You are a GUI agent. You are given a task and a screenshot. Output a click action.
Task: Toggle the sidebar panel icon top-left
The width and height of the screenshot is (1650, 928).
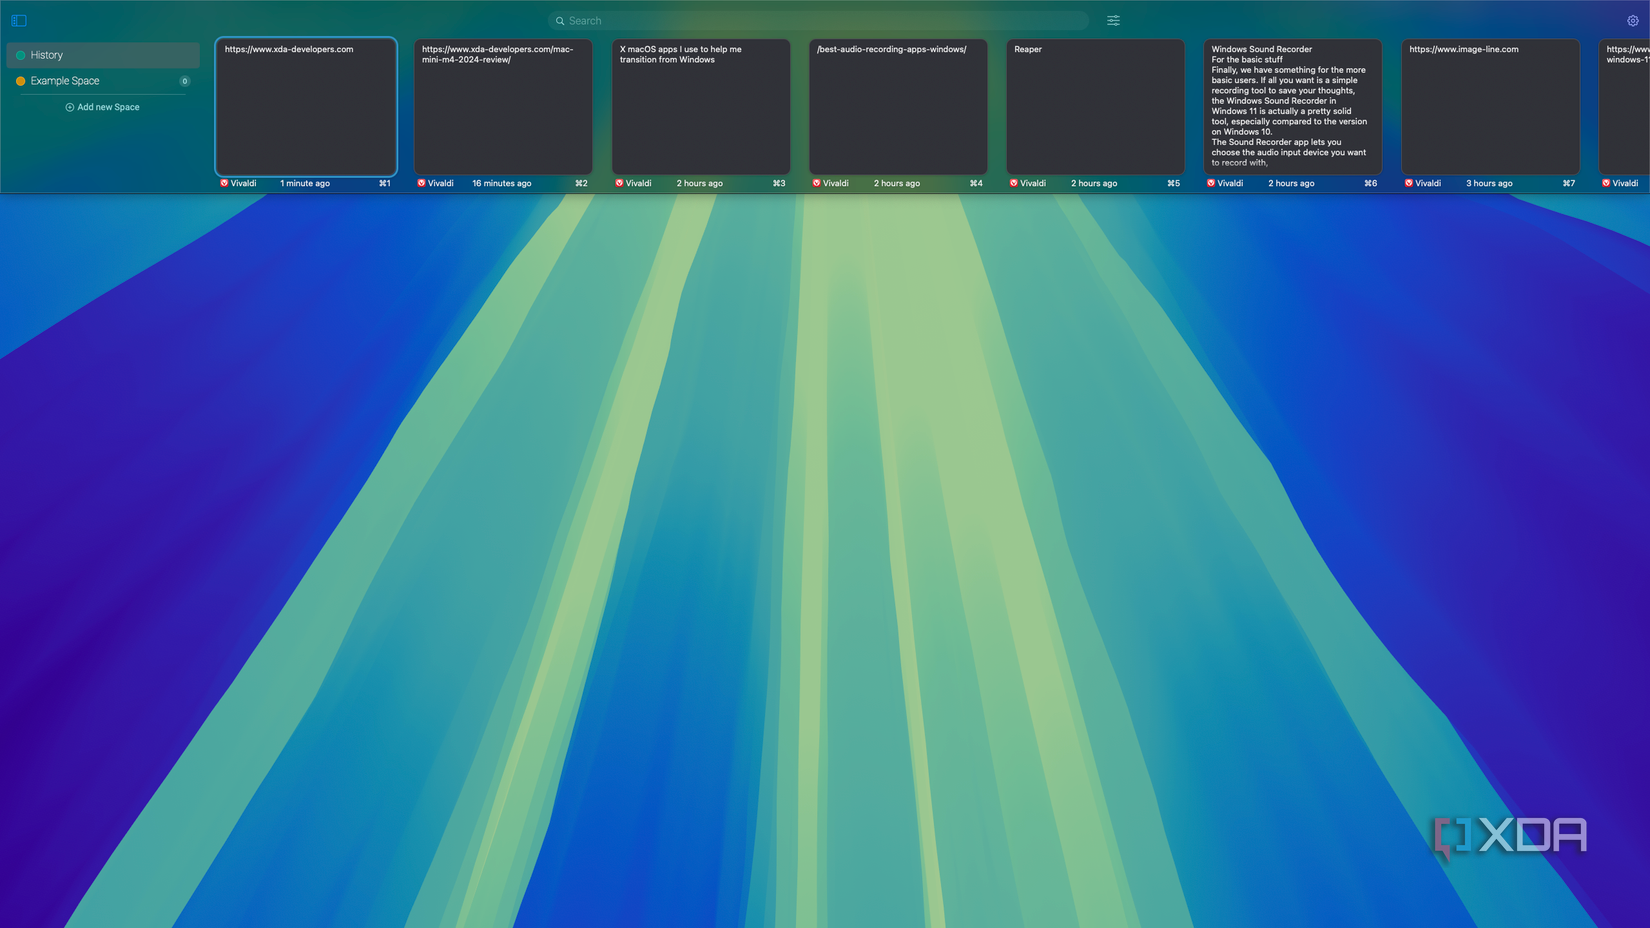[19, 20]
